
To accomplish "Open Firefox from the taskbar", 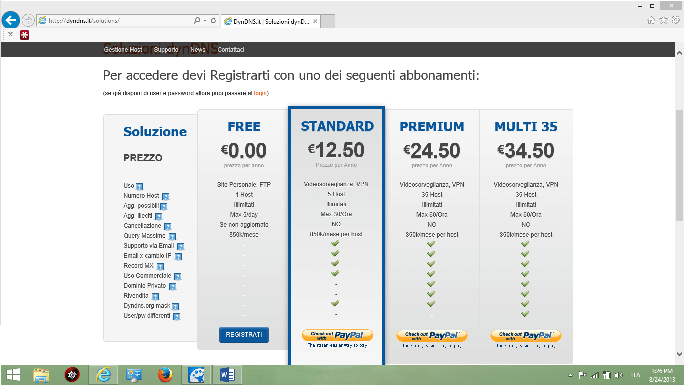I will (165, 375).
